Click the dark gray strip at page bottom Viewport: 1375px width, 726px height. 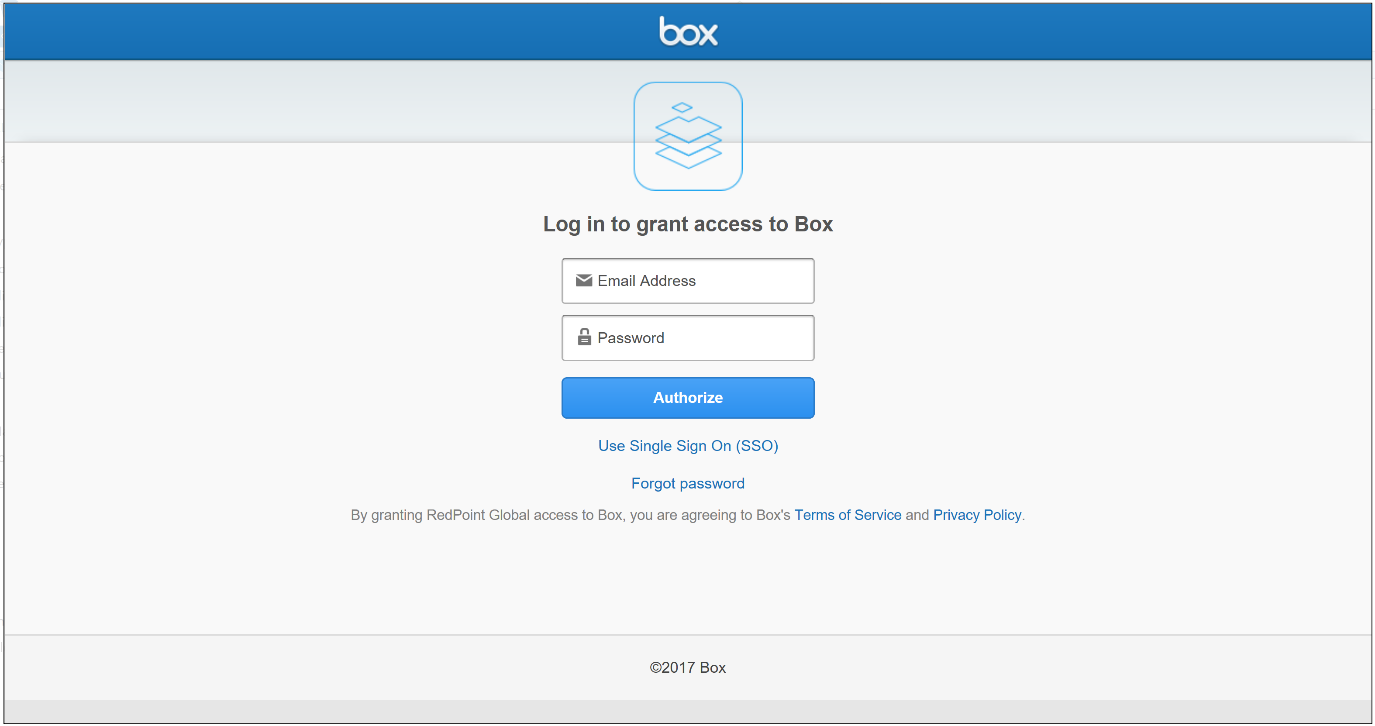click(688, 711)
